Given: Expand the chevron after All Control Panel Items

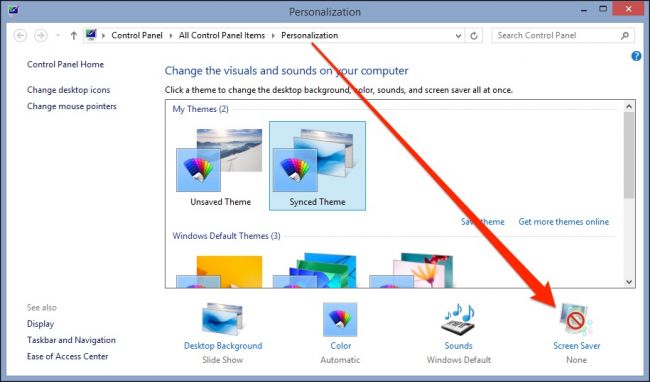Looking at the screenshot, I should pyautogui.click(x=273, y=36).
